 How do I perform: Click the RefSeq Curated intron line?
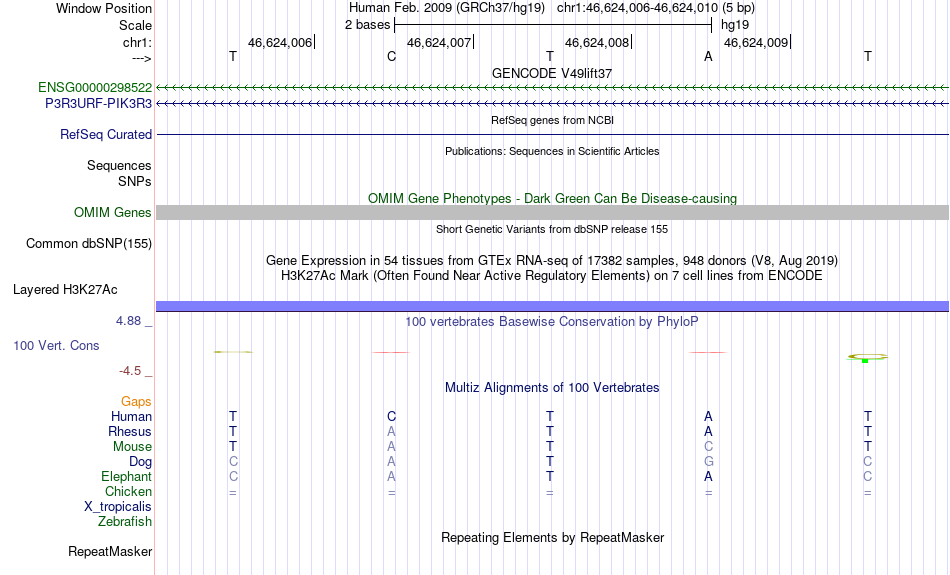[x=553, y=135]
